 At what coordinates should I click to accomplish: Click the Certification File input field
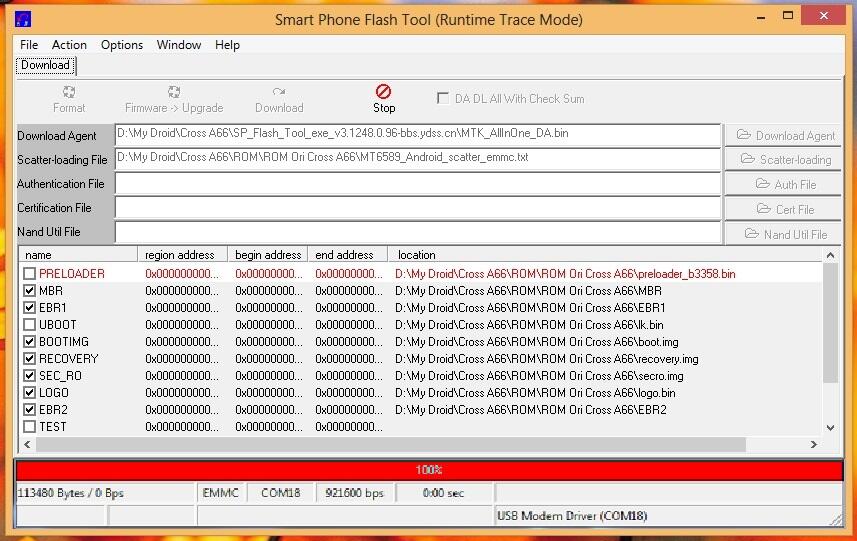click(418, 208)
